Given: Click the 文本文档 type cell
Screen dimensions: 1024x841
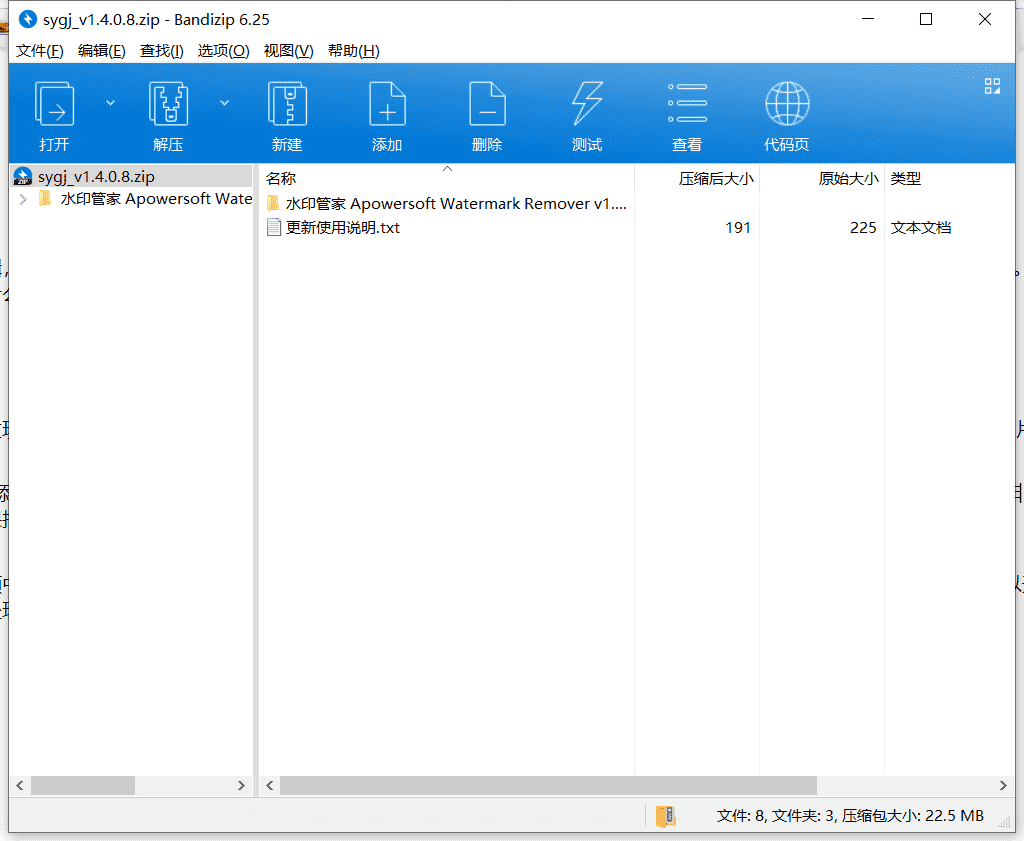Looking at the screenshot, I should [921, 228].
